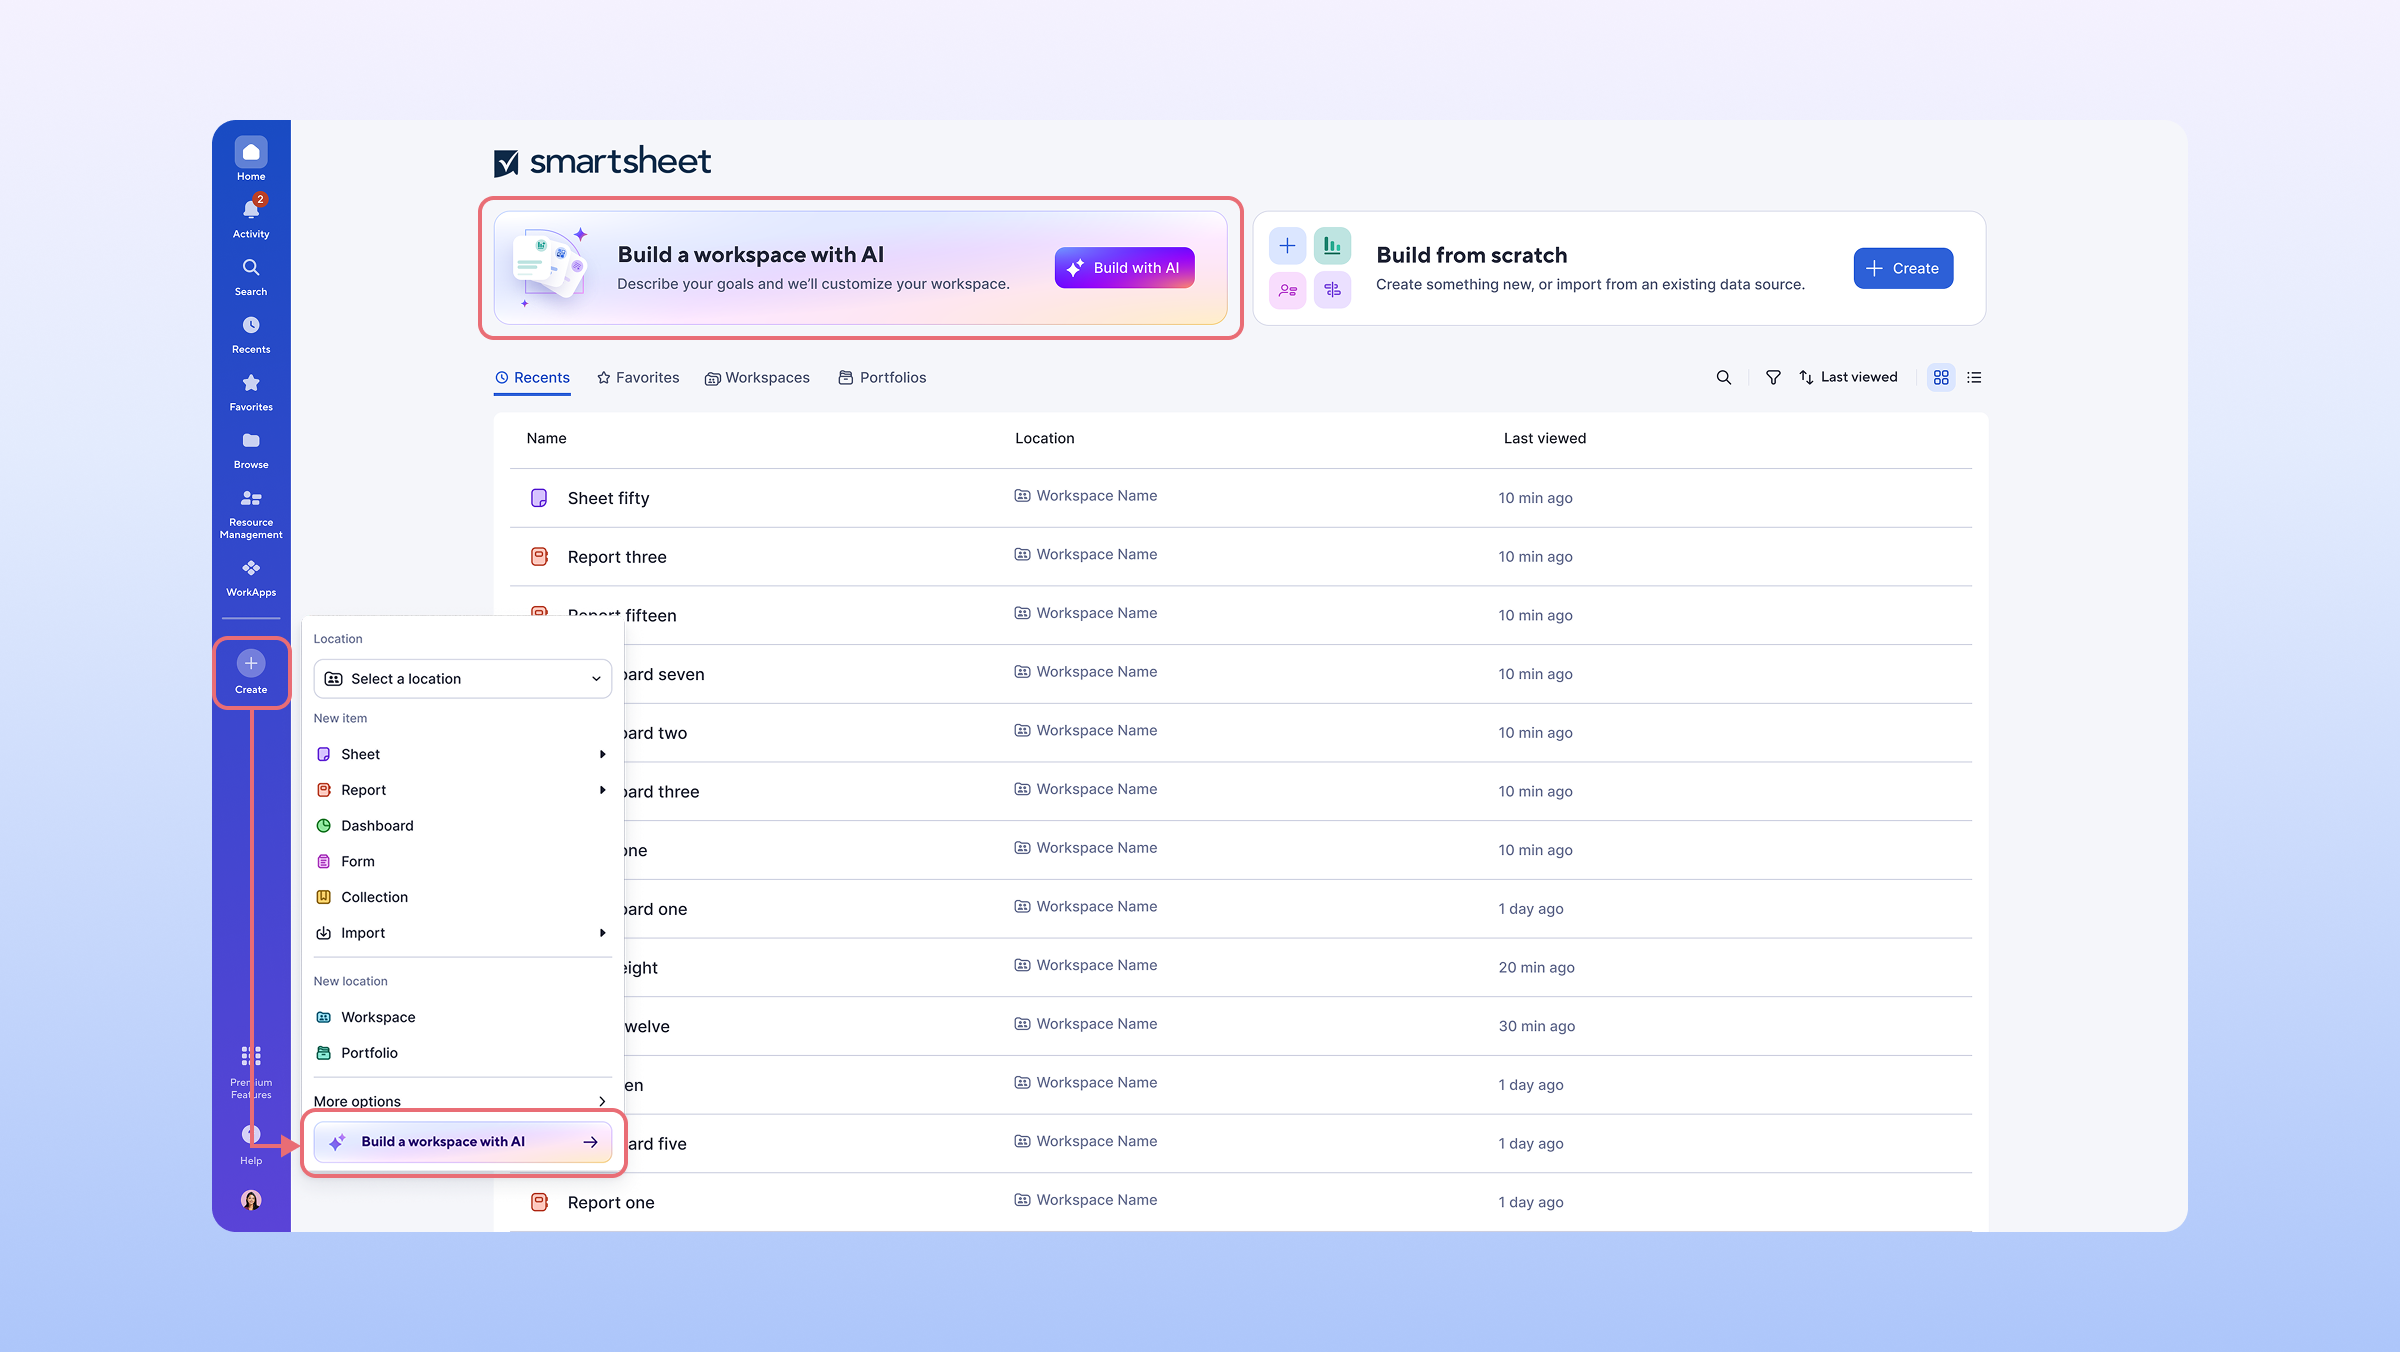Open Resource Management in sidebar
Image resolution: width=2400 pixels, height=1352 pixels.
251,514
